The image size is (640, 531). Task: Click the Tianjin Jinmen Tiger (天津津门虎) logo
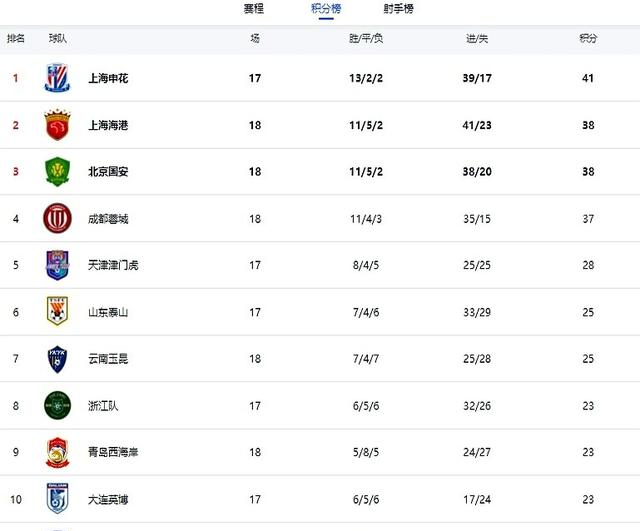tap(57, 265)
